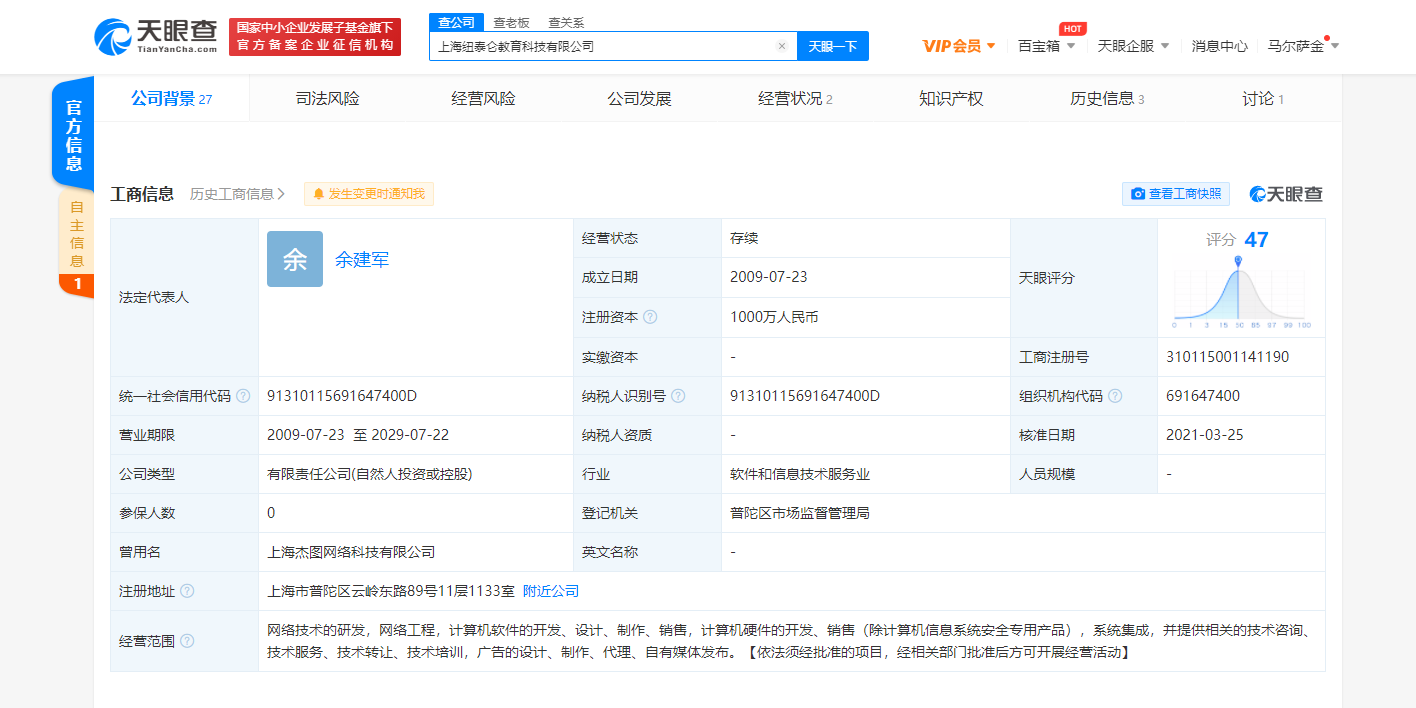Click the company name search input field
1416x708 pixels.
coord(600,46)
